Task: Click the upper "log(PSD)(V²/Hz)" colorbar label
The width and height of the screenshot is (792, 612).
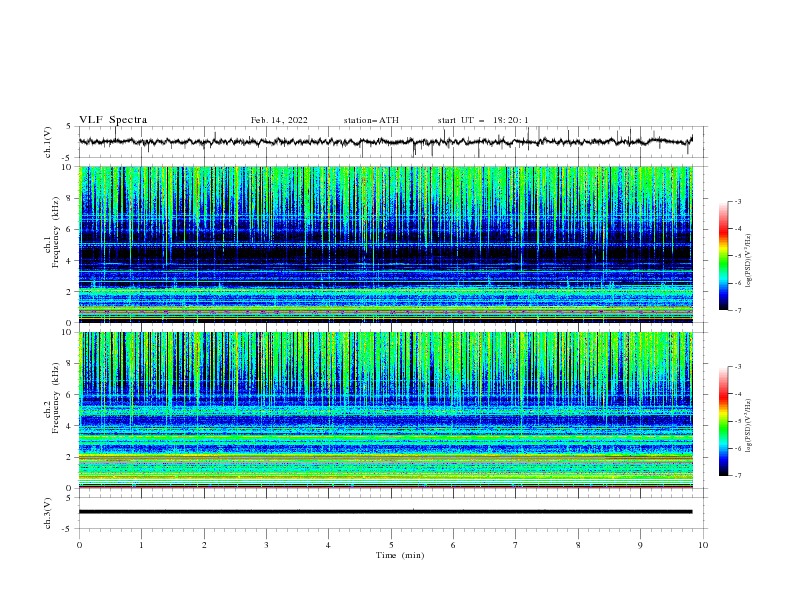Action: tap(748, 261)
